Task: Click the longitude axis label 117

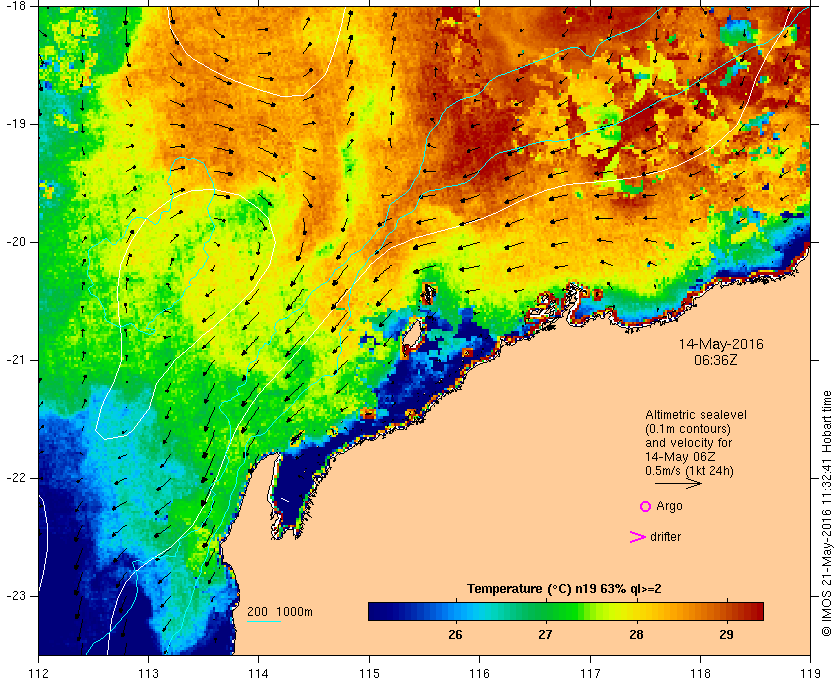Action: click(x=590, y=673)
